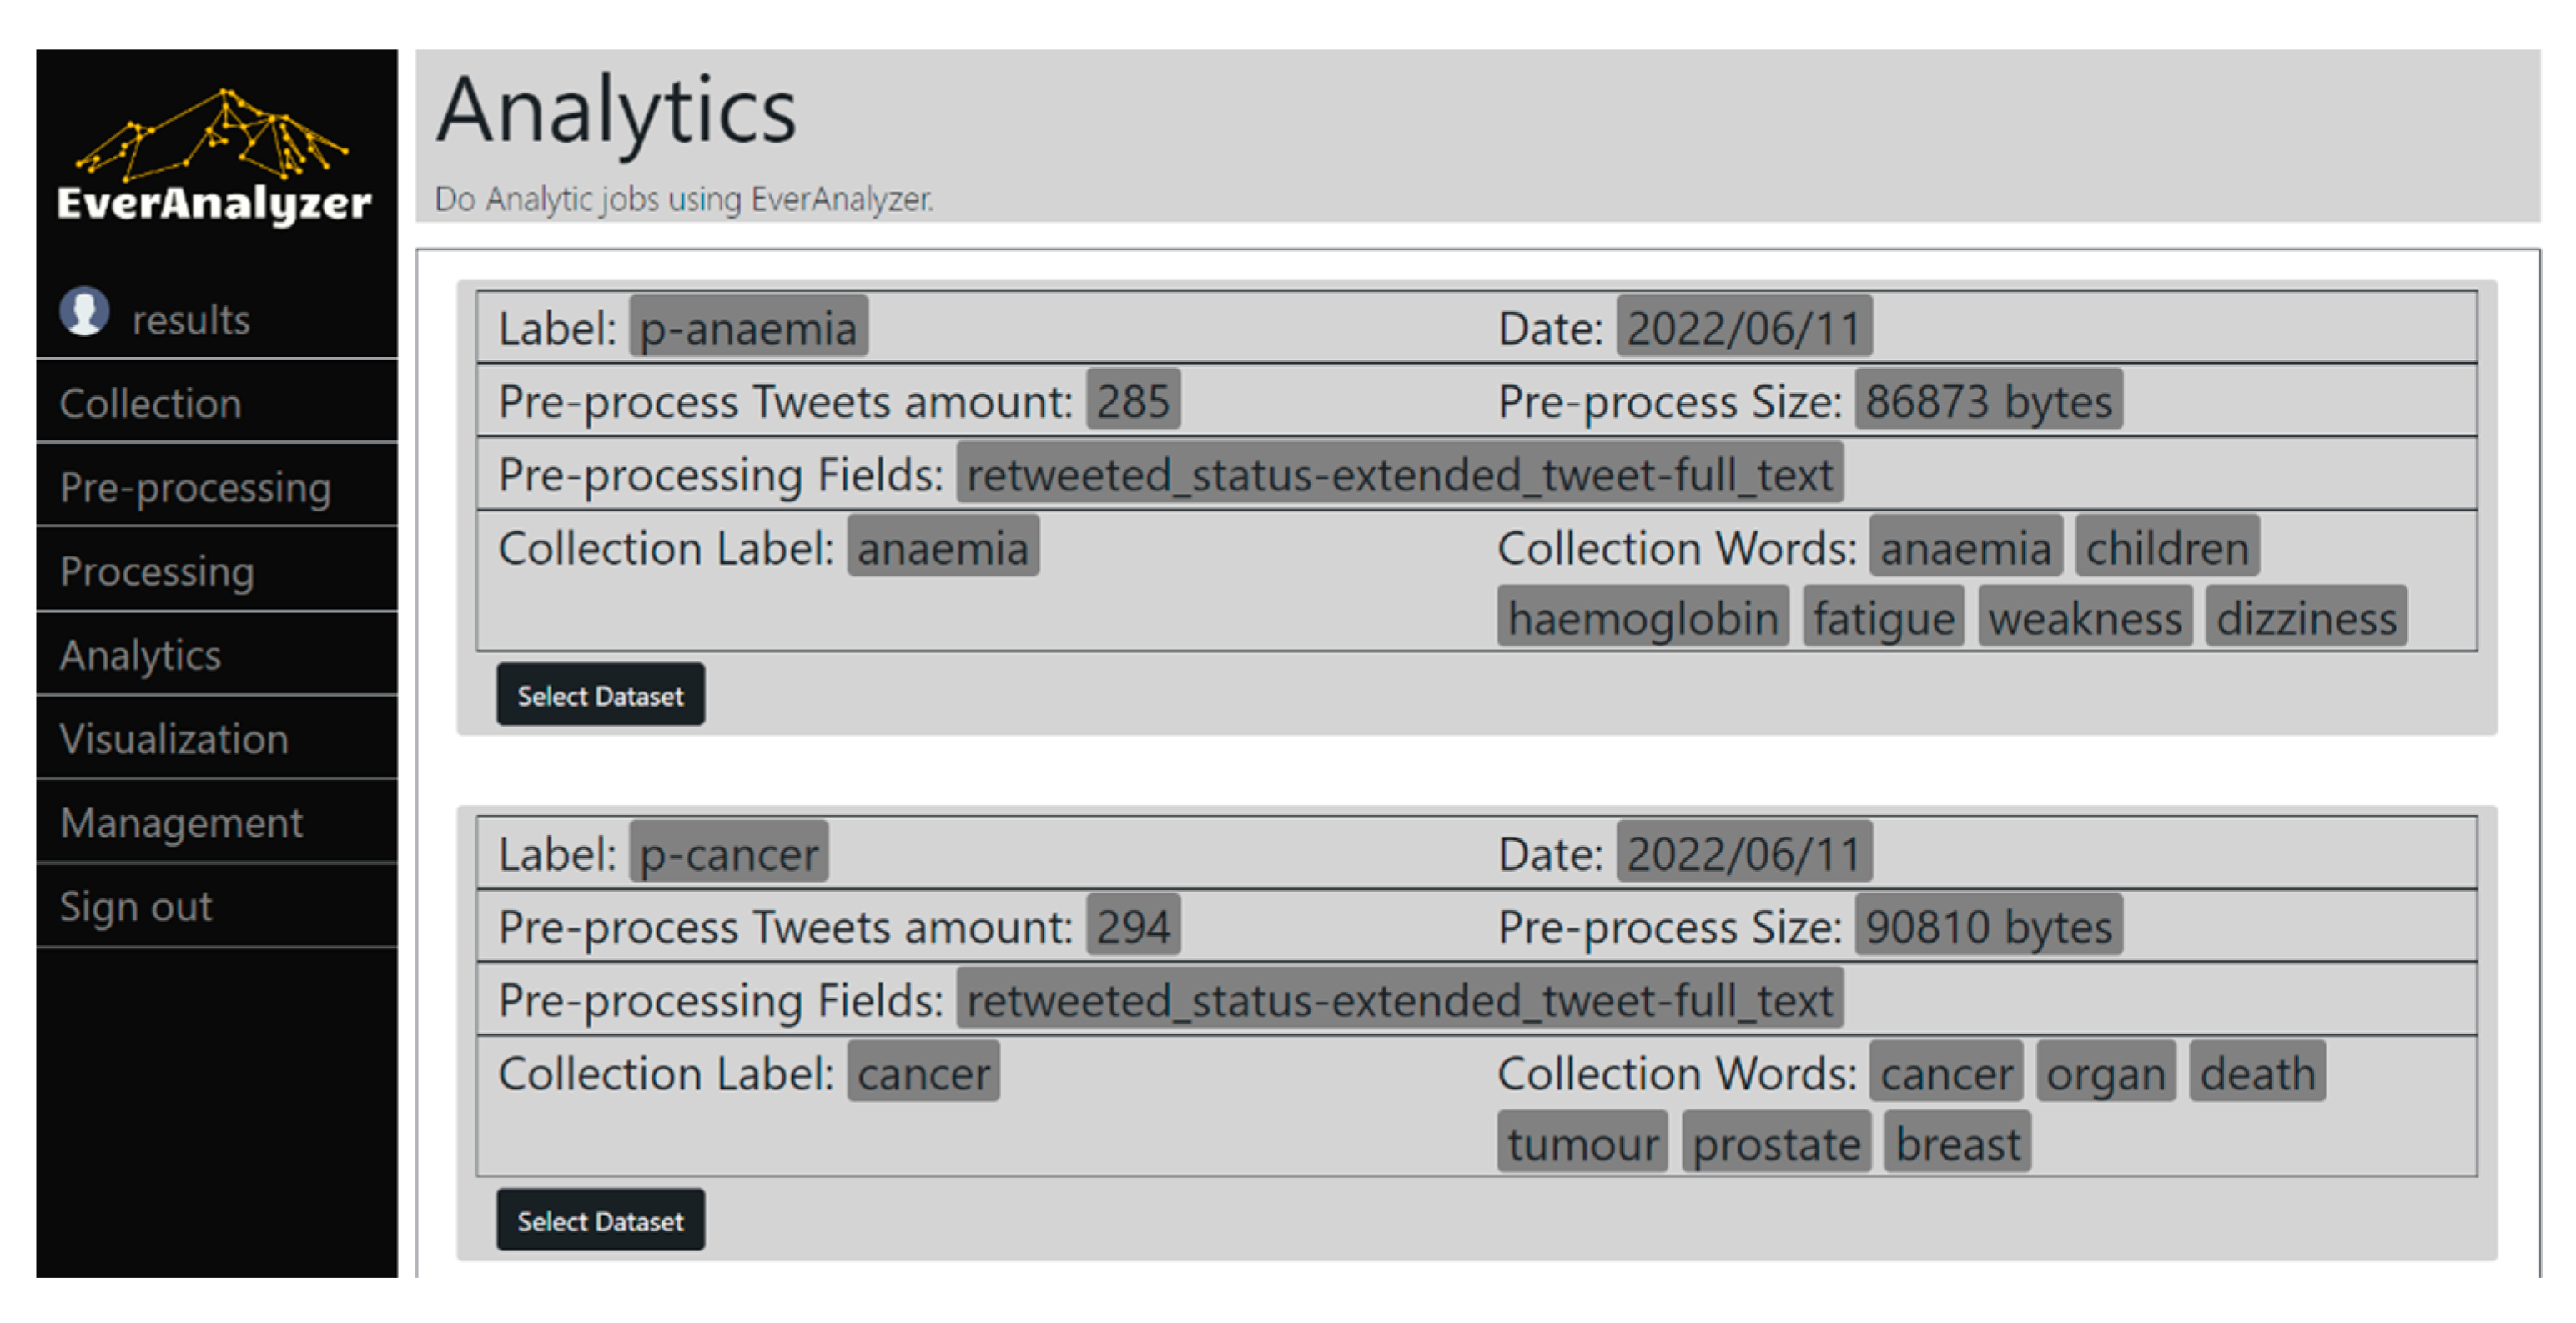Select Dataset for p-anaemia

[600, 696]
